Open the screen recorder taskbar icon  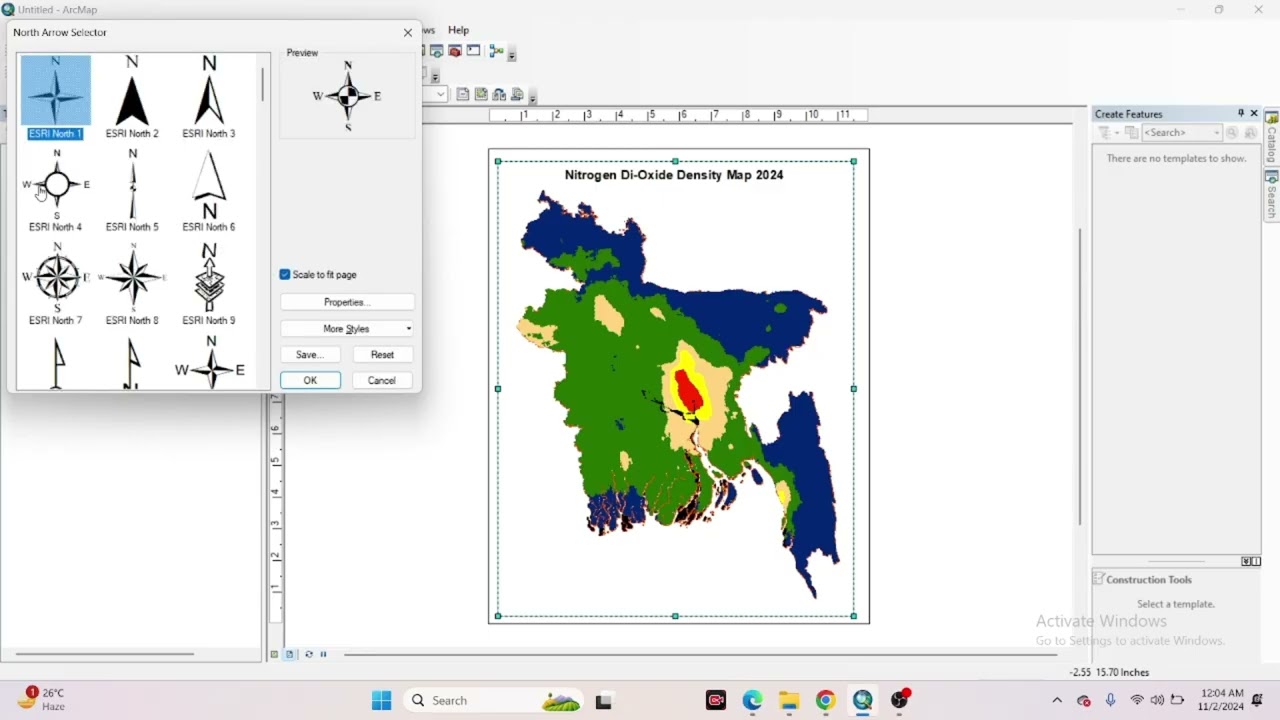coord(716,701)
